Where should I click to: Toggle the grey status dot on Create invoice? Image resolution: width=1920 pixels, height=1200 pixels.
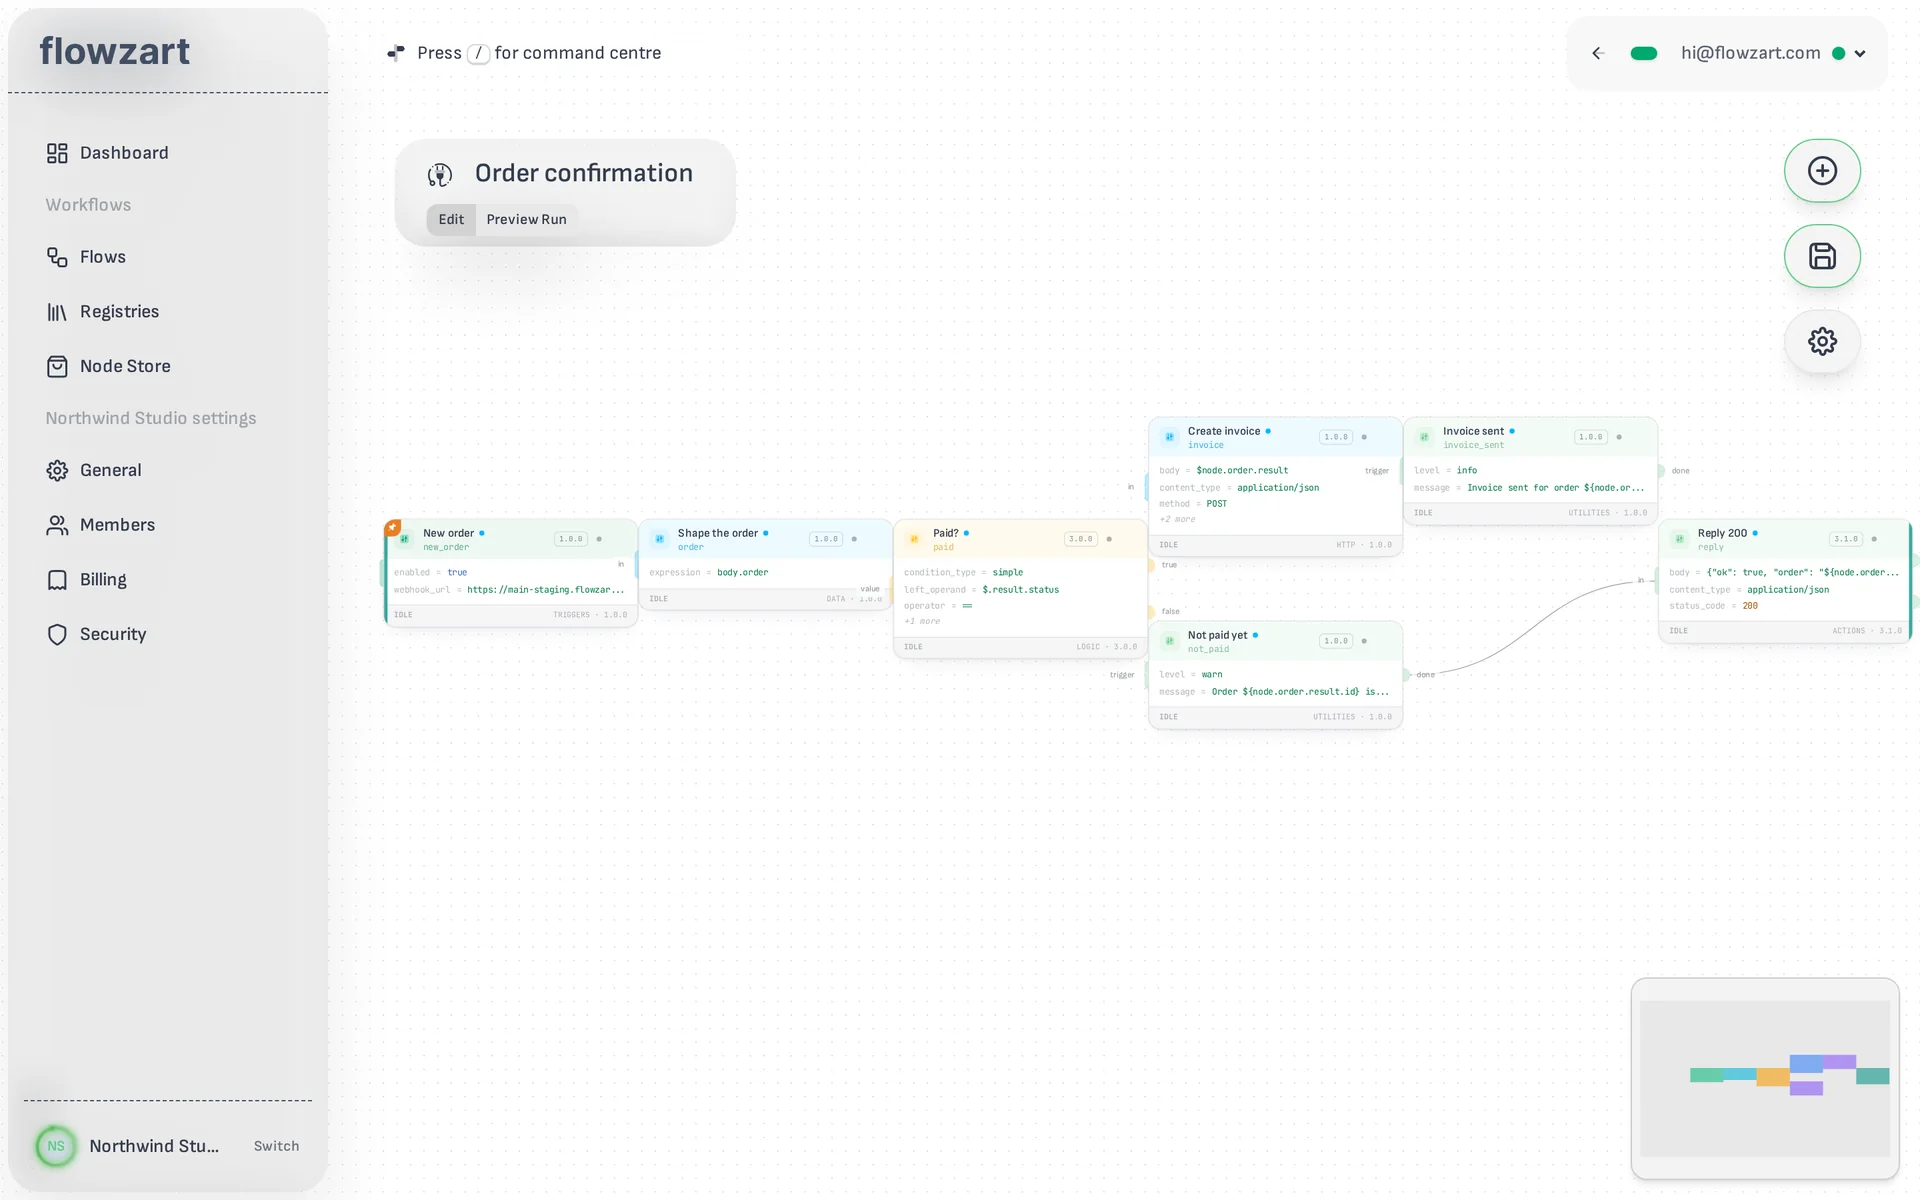point(1364,437)
